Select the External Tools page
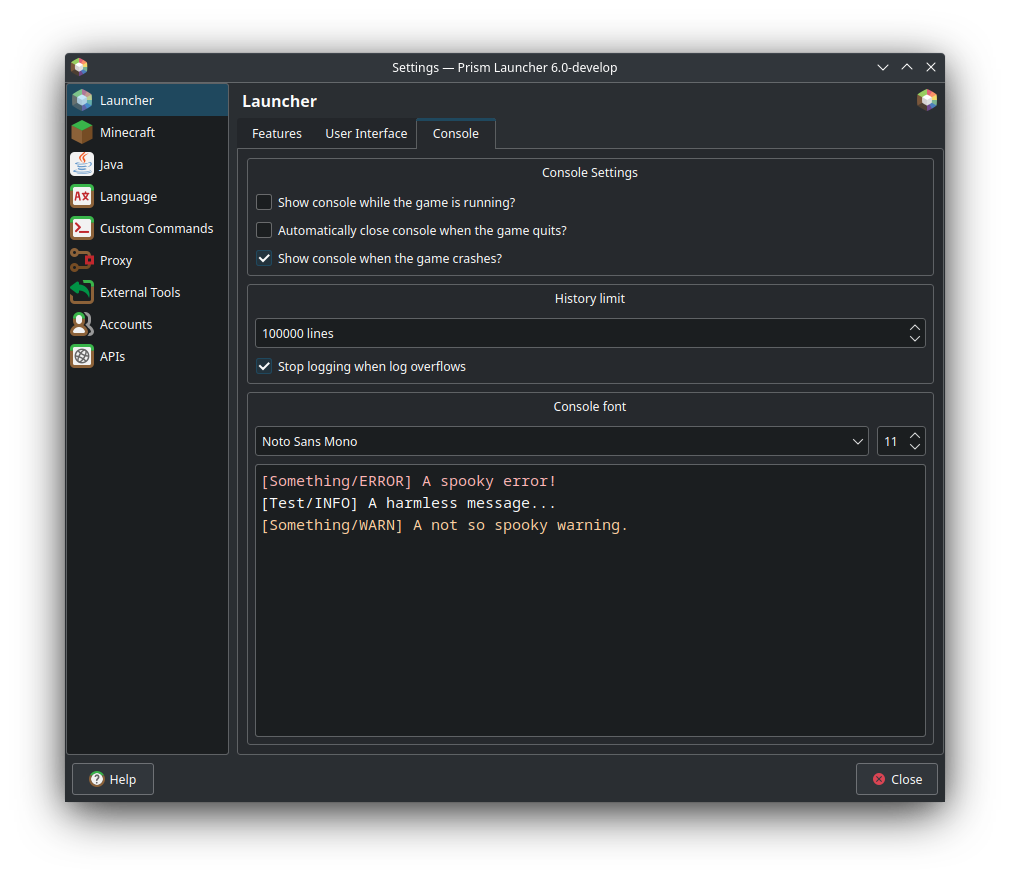Image resolution: width=1010 pixels, height=879 pixels. [148, 292]
